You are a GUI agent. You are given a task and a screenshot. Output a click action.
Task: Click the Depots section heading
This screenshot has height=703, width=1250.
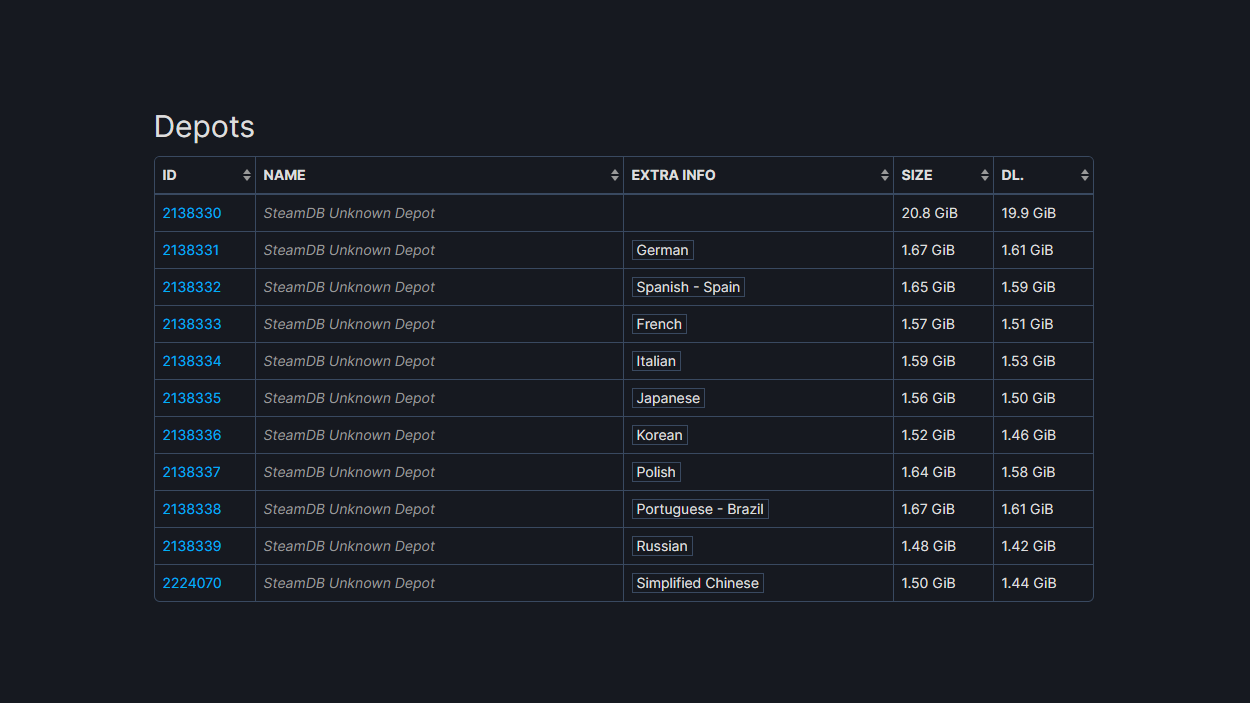click(204, 127)
